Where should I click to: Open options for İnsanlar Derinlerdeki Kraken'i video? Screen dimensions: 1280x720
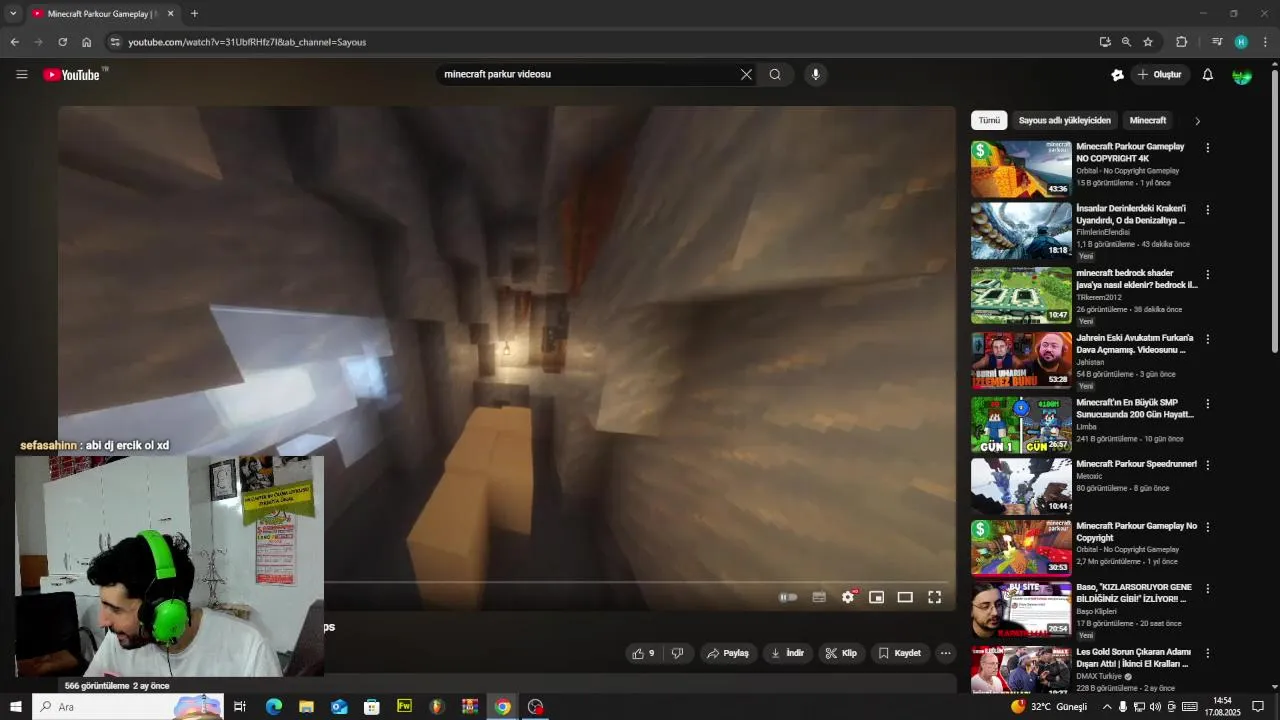1208,210
